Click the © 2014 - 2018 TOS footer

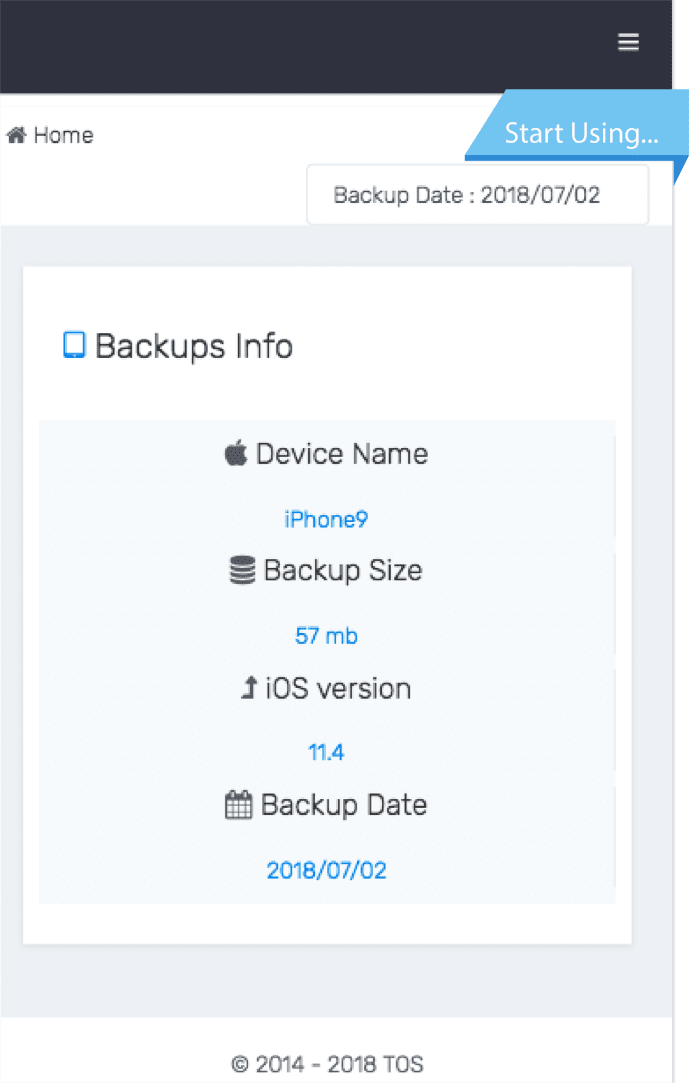coord(326,1065)
